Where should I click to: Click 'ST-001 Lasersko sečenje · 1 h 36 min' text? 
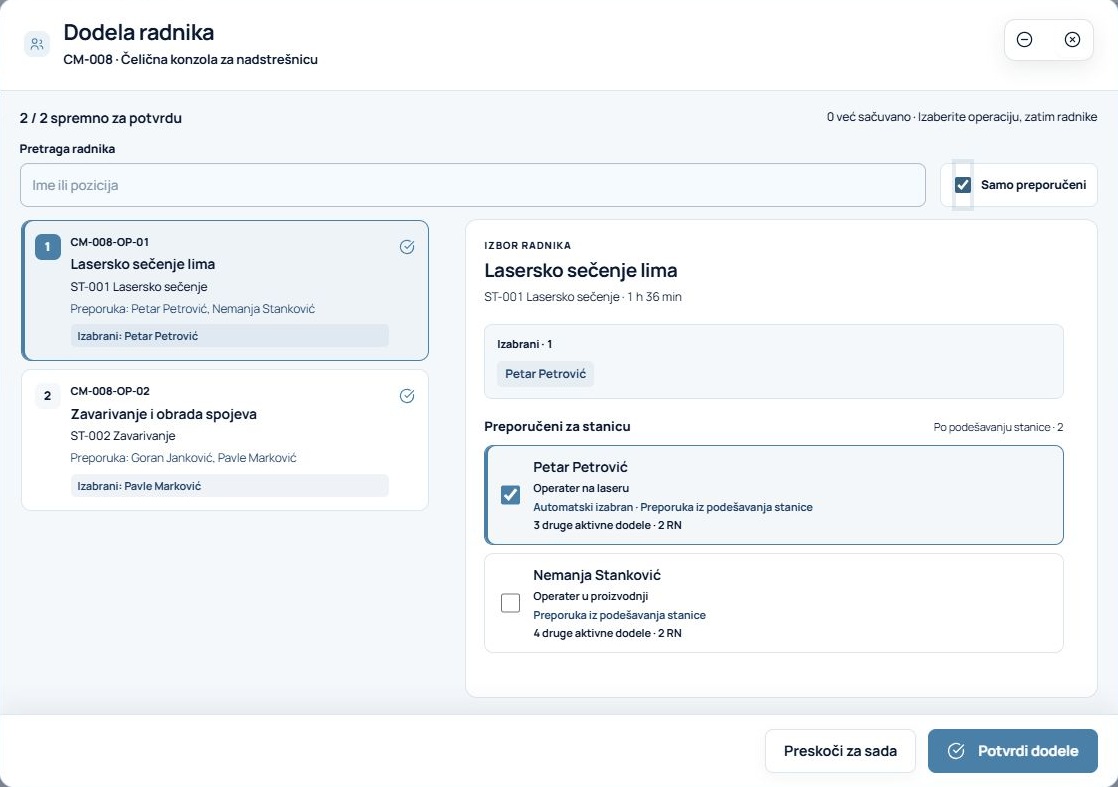583,297
